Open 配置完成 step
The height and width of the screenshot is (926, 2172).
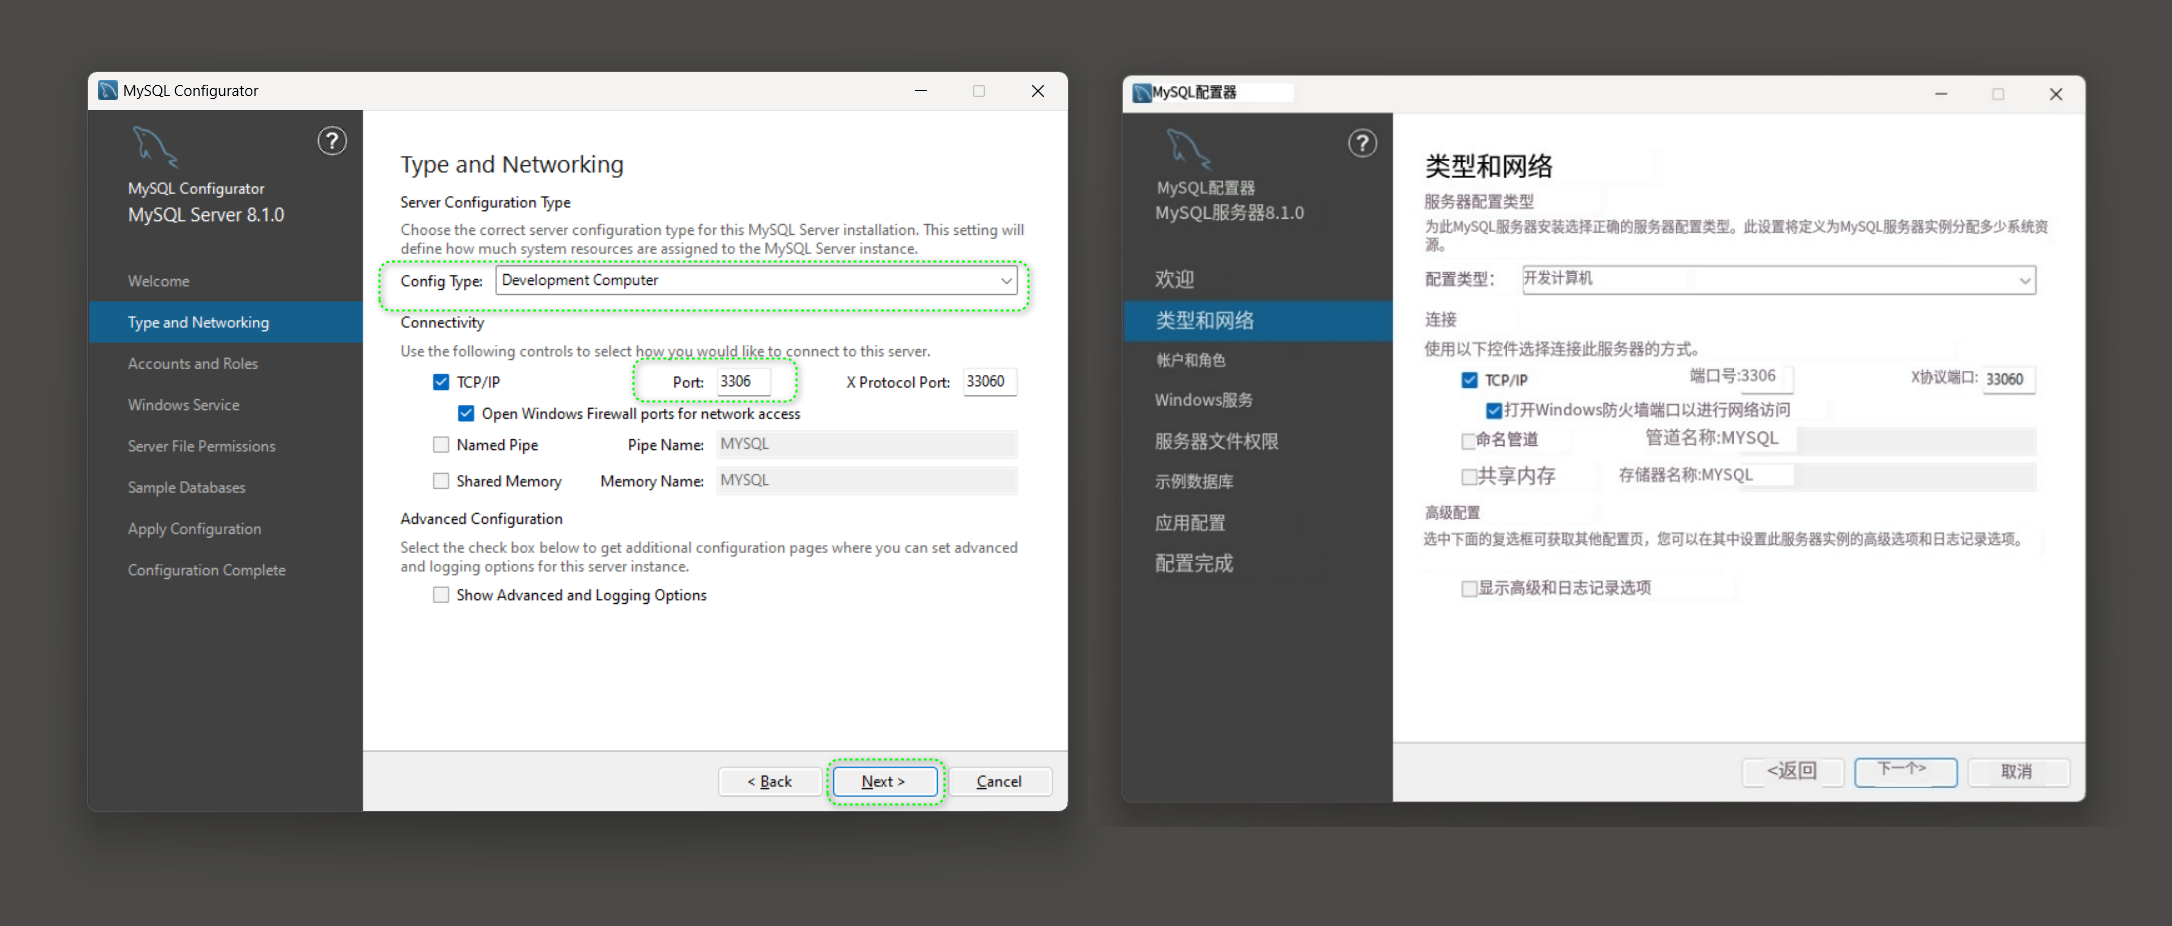[1194, 563]
